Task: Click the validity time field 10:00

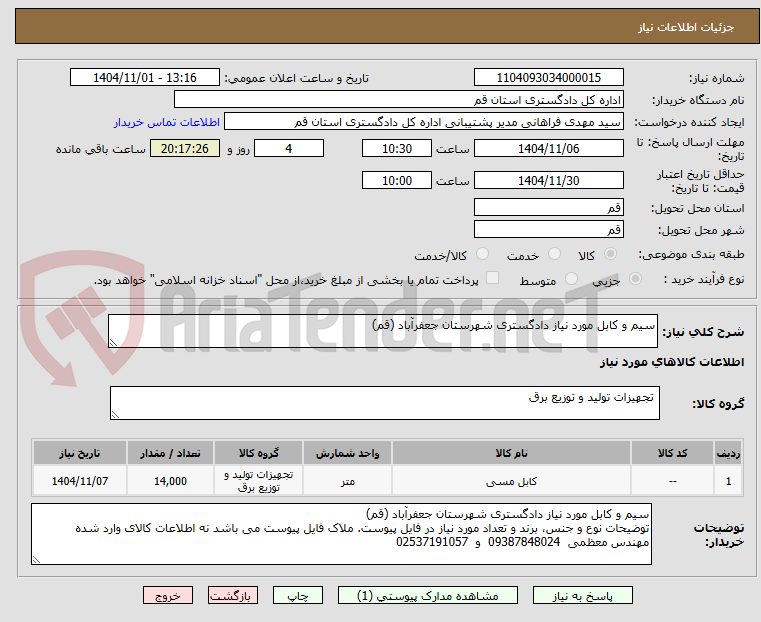Action: pos(397,180)
